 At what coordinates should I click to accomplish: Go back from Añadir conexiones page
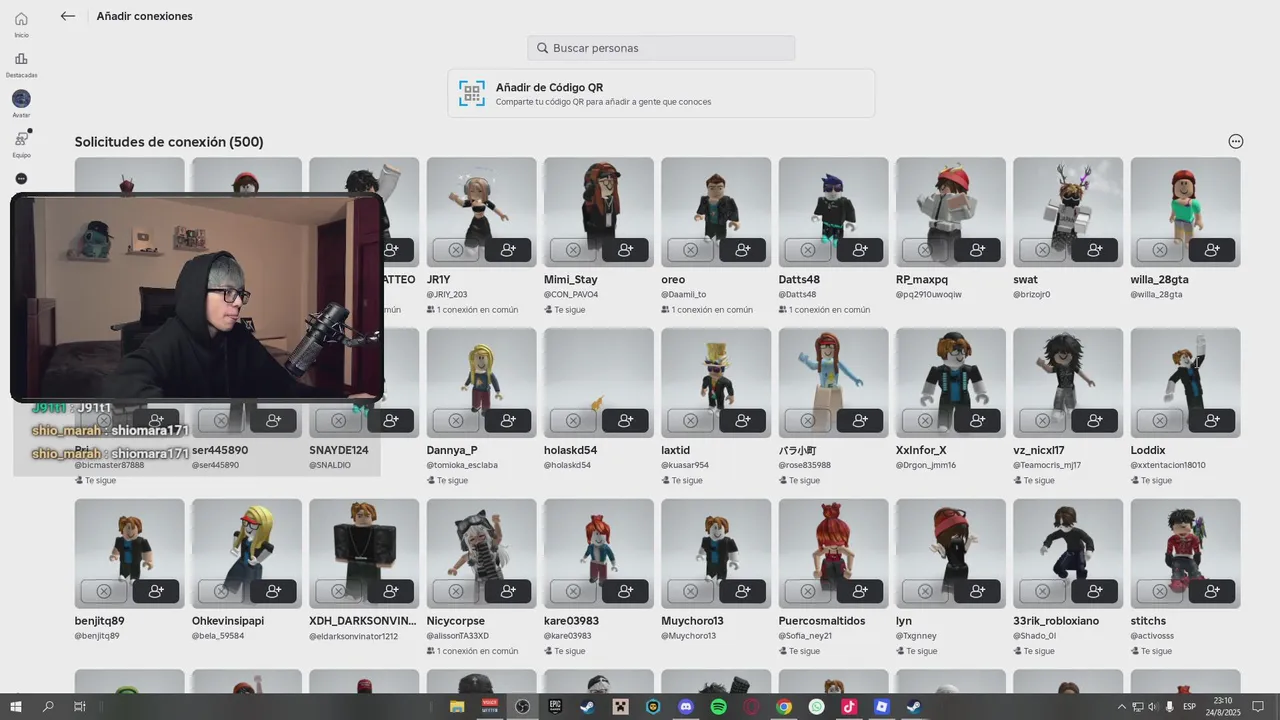(x=68, y=16)
